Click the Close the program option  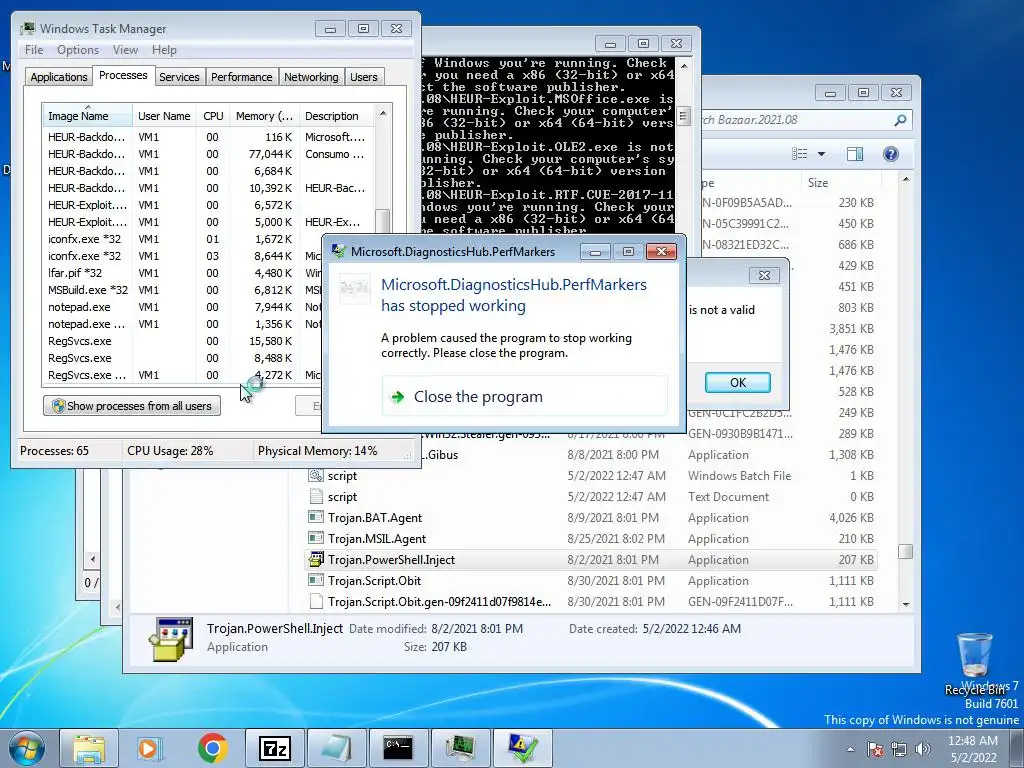(x=525, y=396)
